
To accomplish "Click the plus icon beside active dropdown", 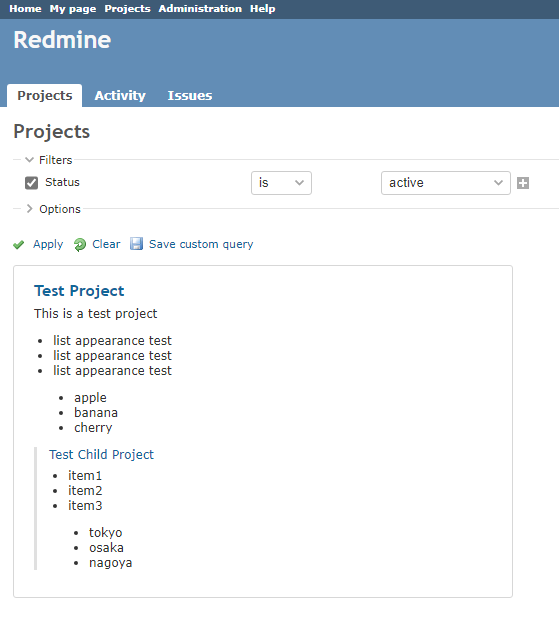I will 523,183.
